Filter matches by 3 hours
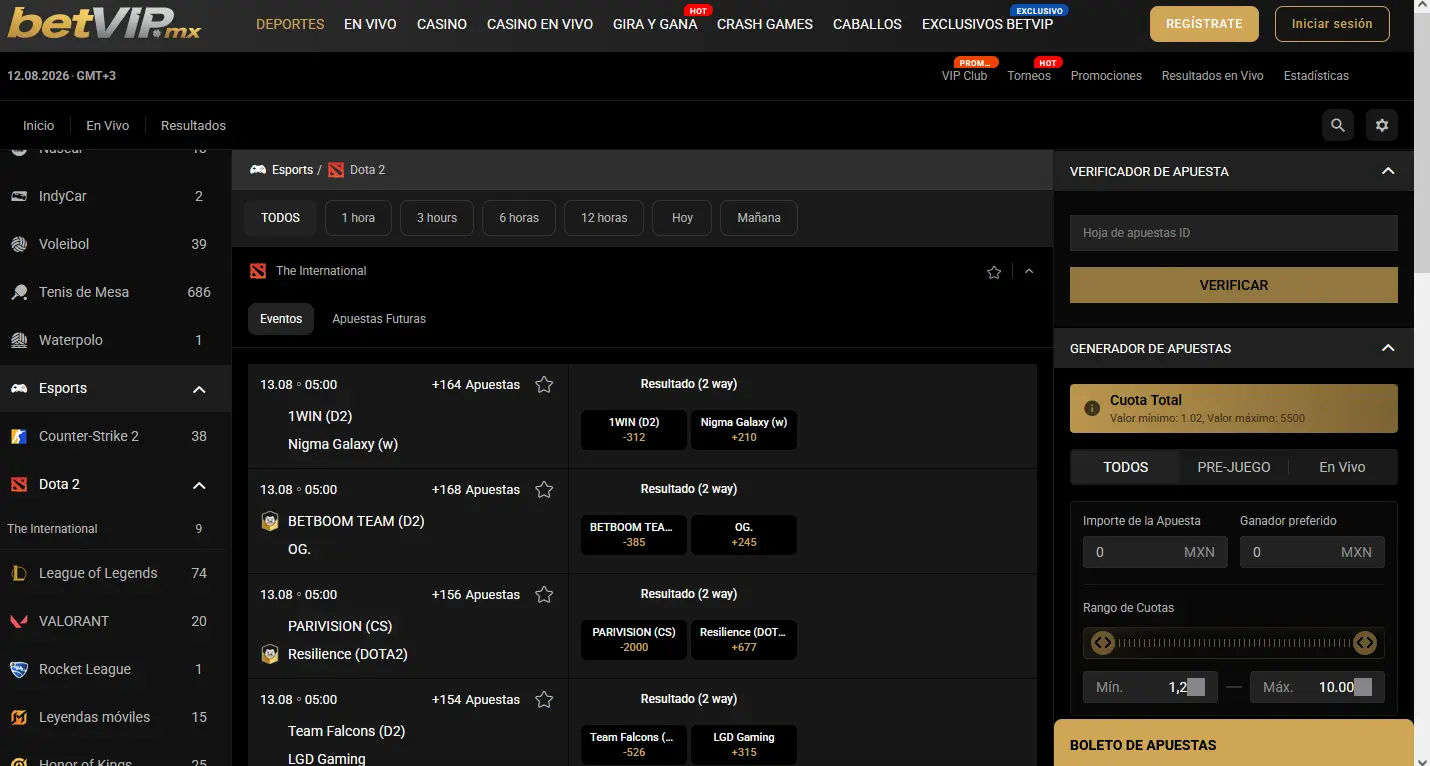This screenshot has height=766, width=1430. click(x=437, y=218)
